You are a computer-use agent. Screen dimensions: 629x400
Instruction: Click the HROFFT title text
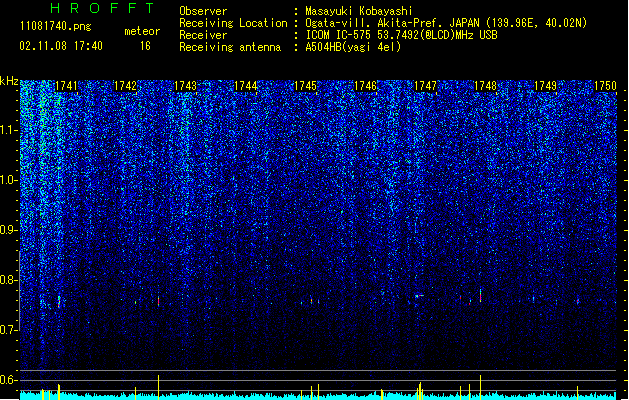(102, 8)
